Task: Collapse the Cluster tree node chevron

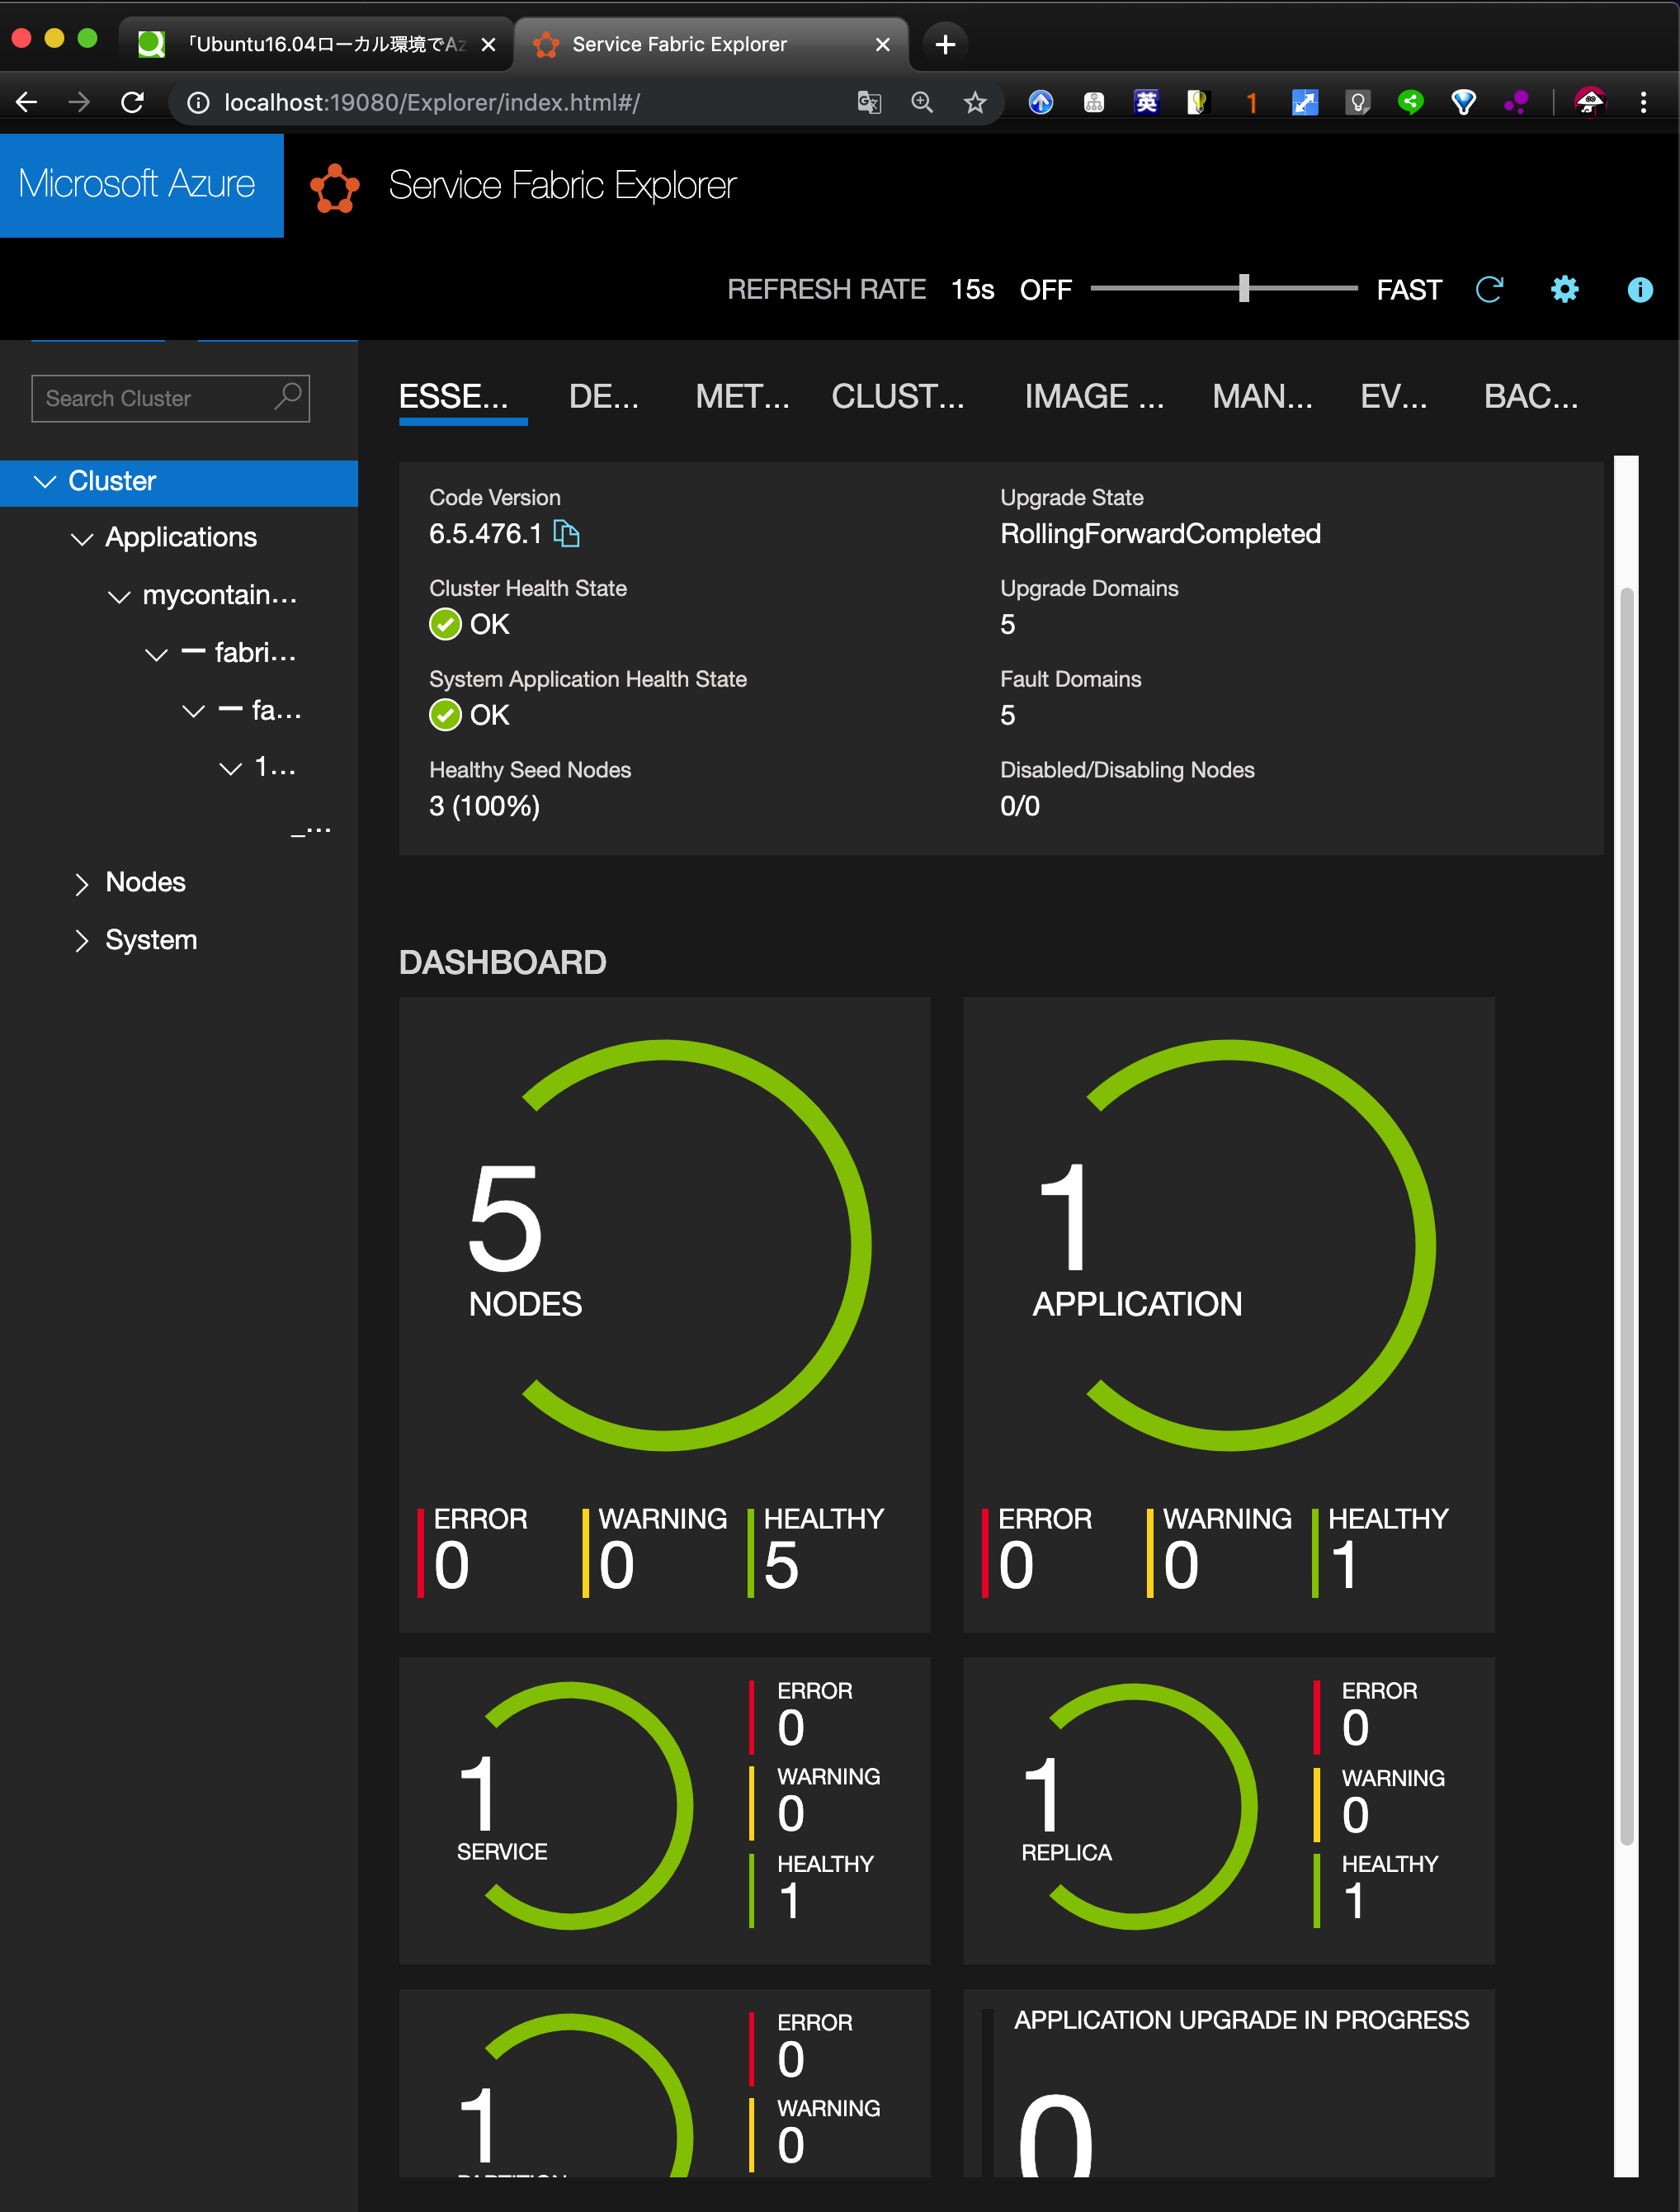Action: [44, 482]
